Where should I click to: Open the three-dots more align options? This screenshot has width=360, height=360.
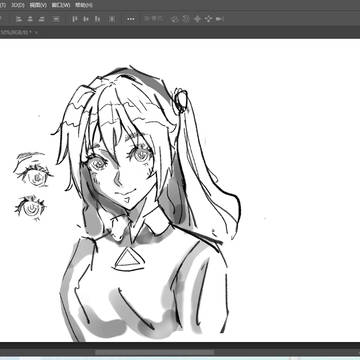131,19
